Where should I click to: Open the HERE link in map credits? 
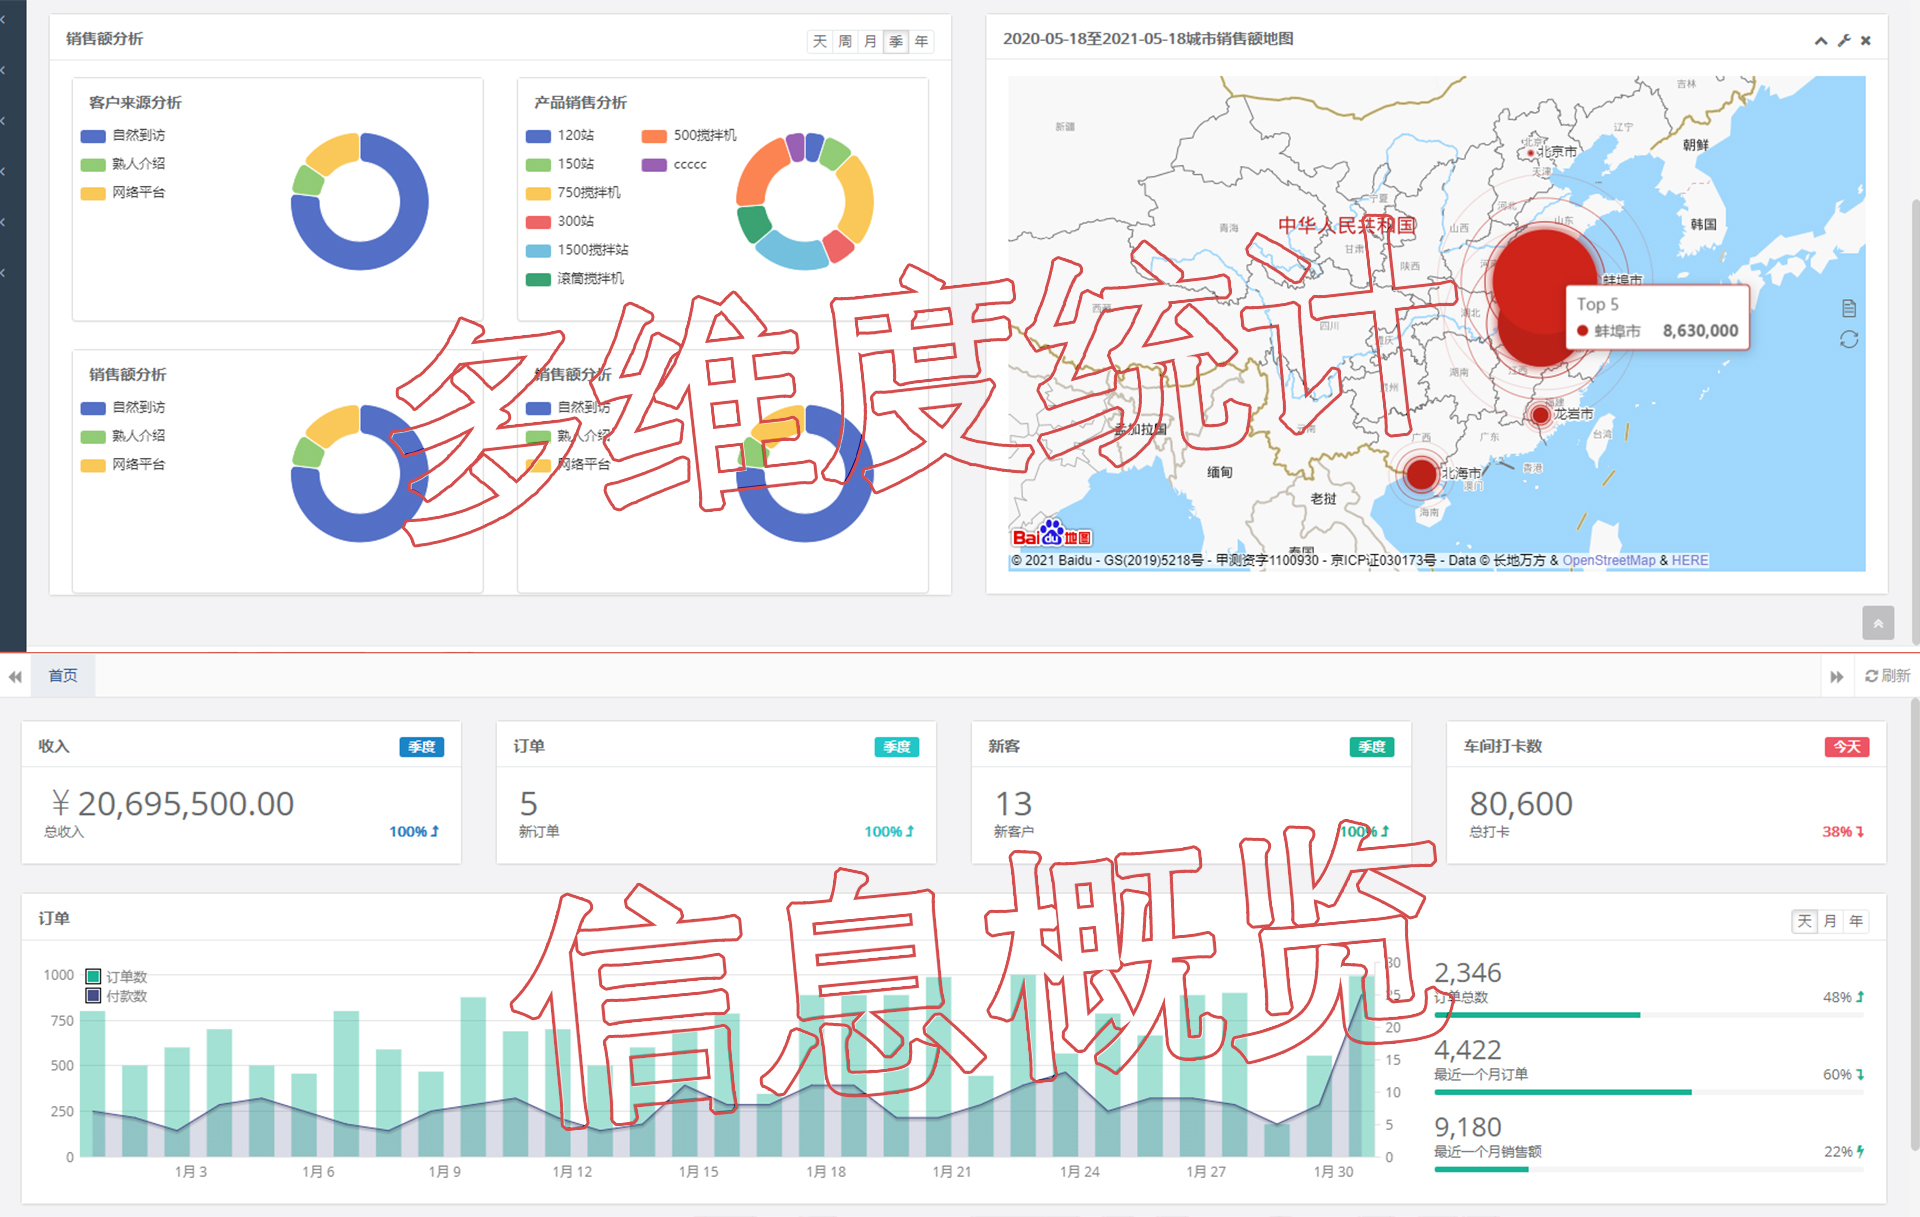pos(1690,560)
